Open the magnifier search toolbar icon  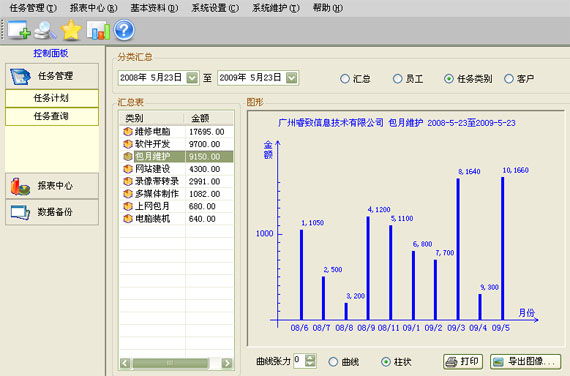tap(45, 30)
